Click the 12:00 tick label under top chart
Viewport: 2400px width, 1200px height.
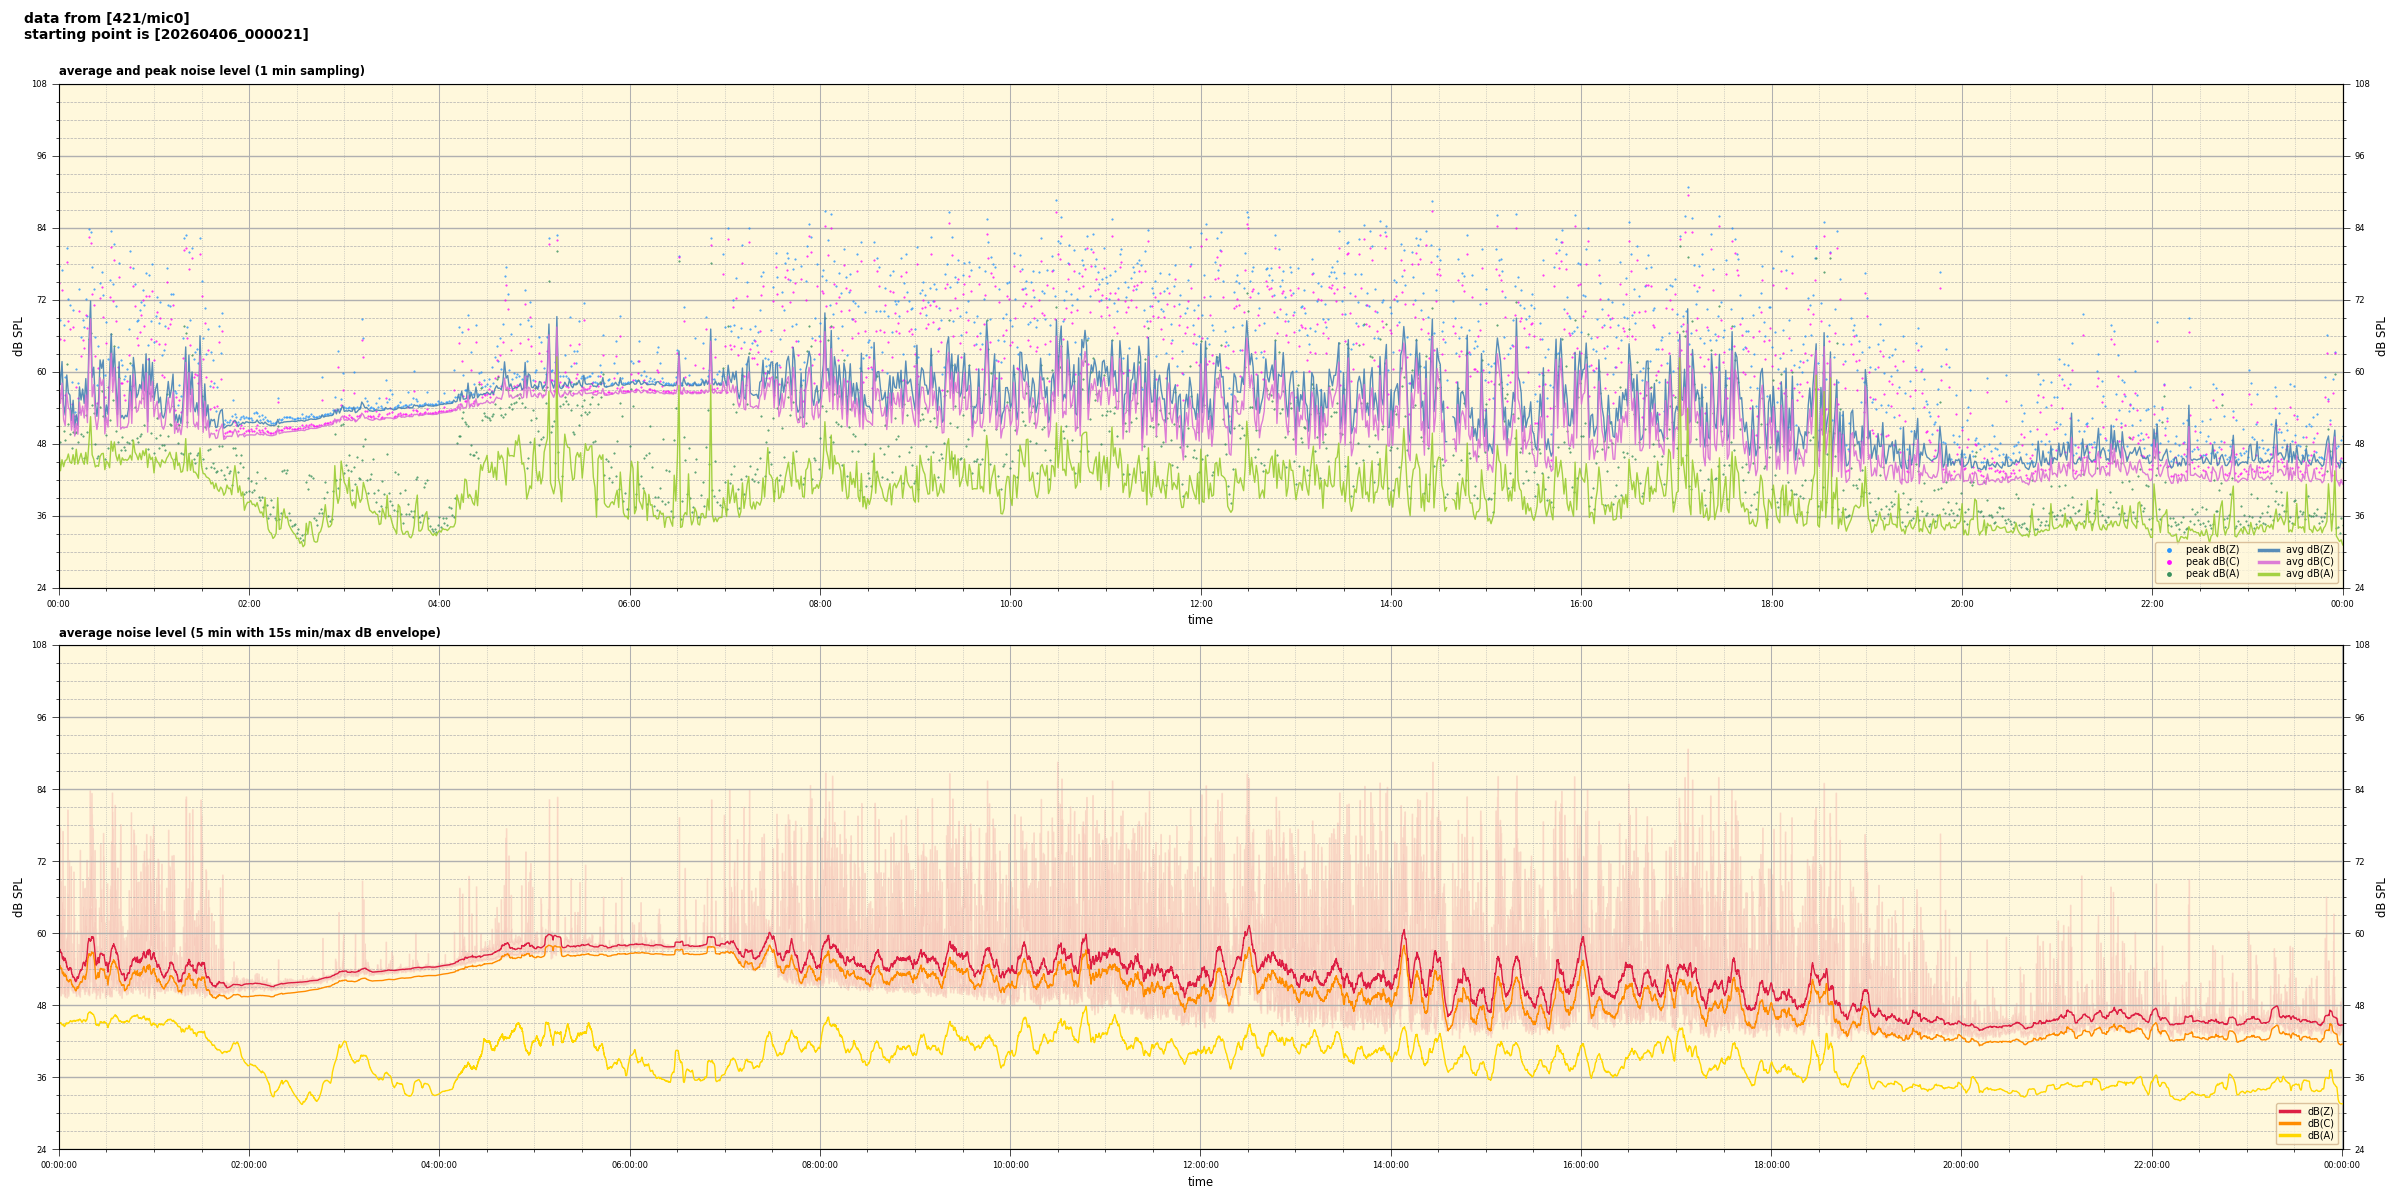pyautogui.click(x=1200, y=604)
